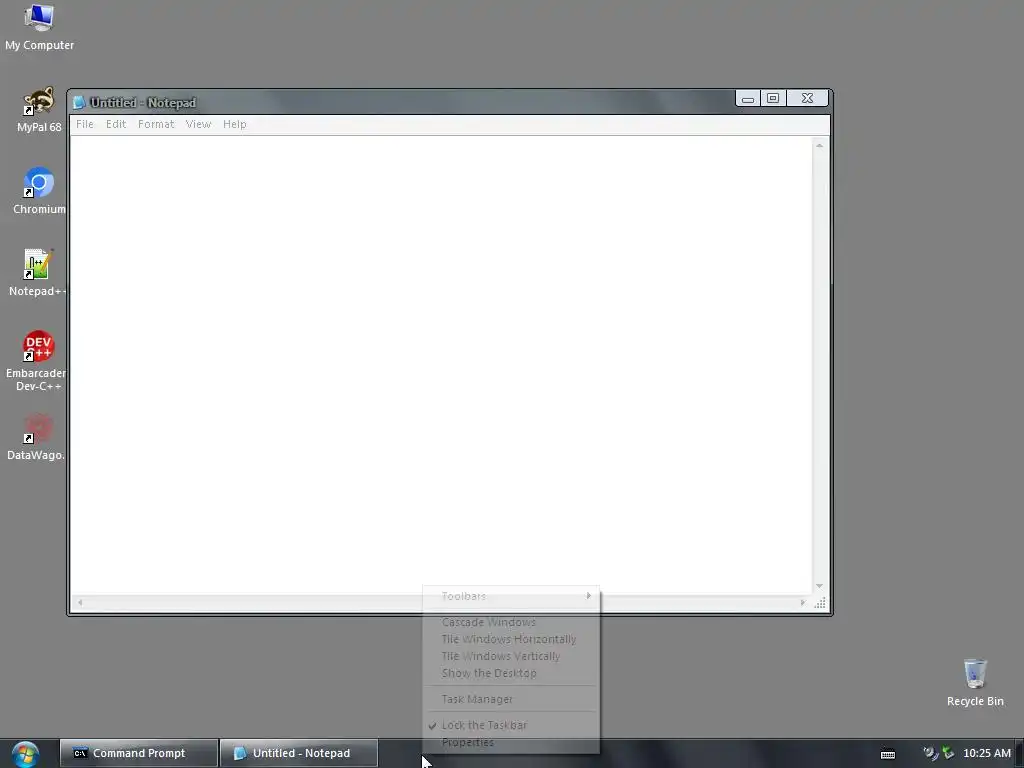Click the taskbar clock showing 10:25 AM
The image size is (1024, 768).
(987, 753)
